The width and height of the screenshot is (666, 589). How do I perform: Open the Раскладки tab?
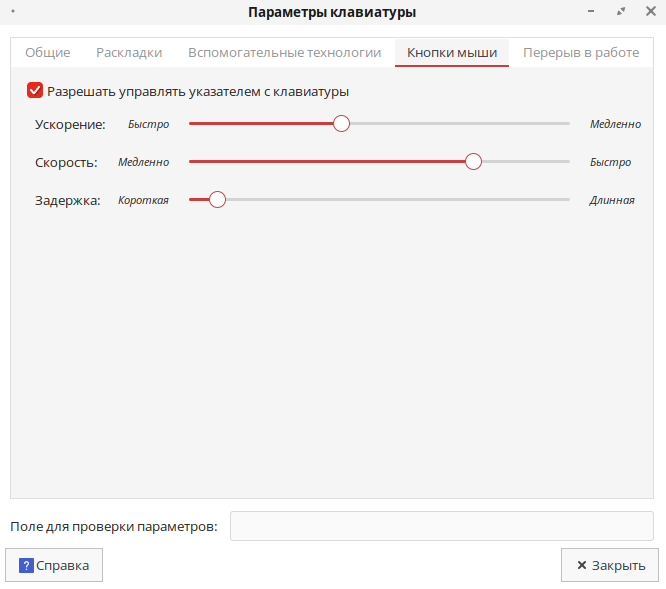129,52
